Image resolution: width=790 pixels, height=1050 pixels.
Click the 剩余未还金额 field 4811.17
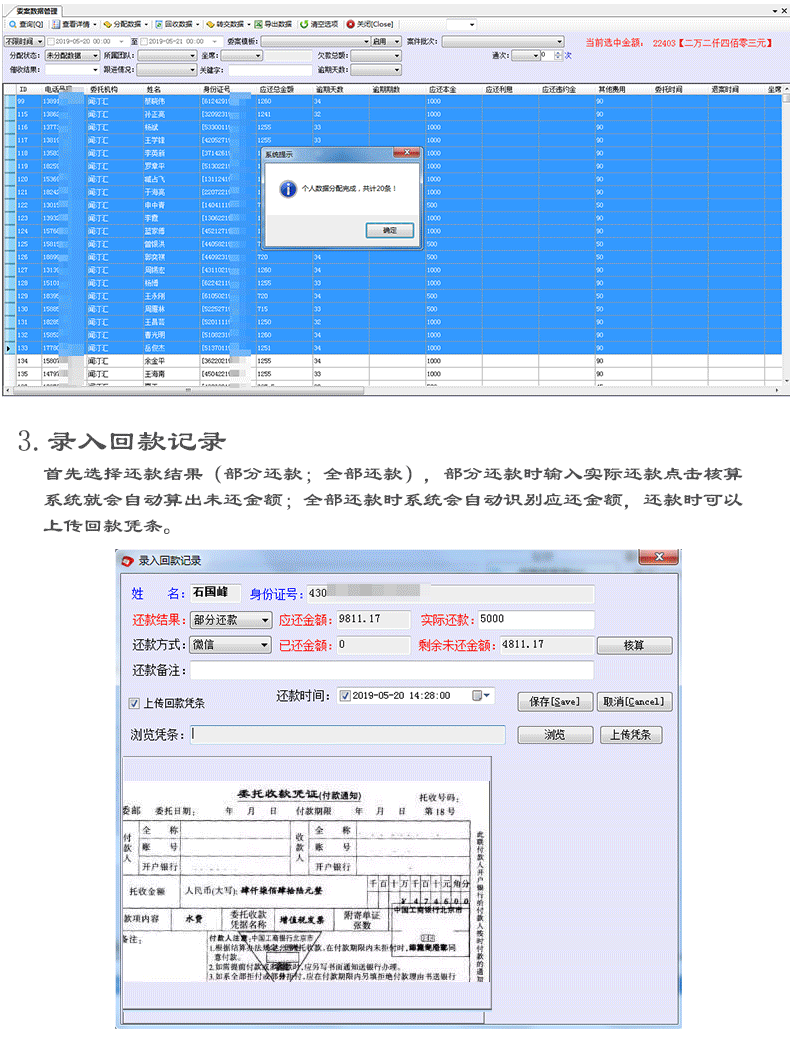coord(546,645)
